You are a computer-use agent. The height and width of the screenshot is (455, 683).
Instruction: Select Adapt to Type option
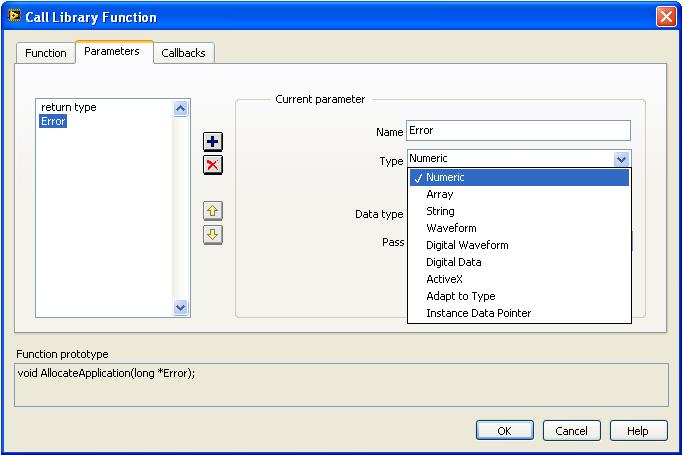[460, 296]
